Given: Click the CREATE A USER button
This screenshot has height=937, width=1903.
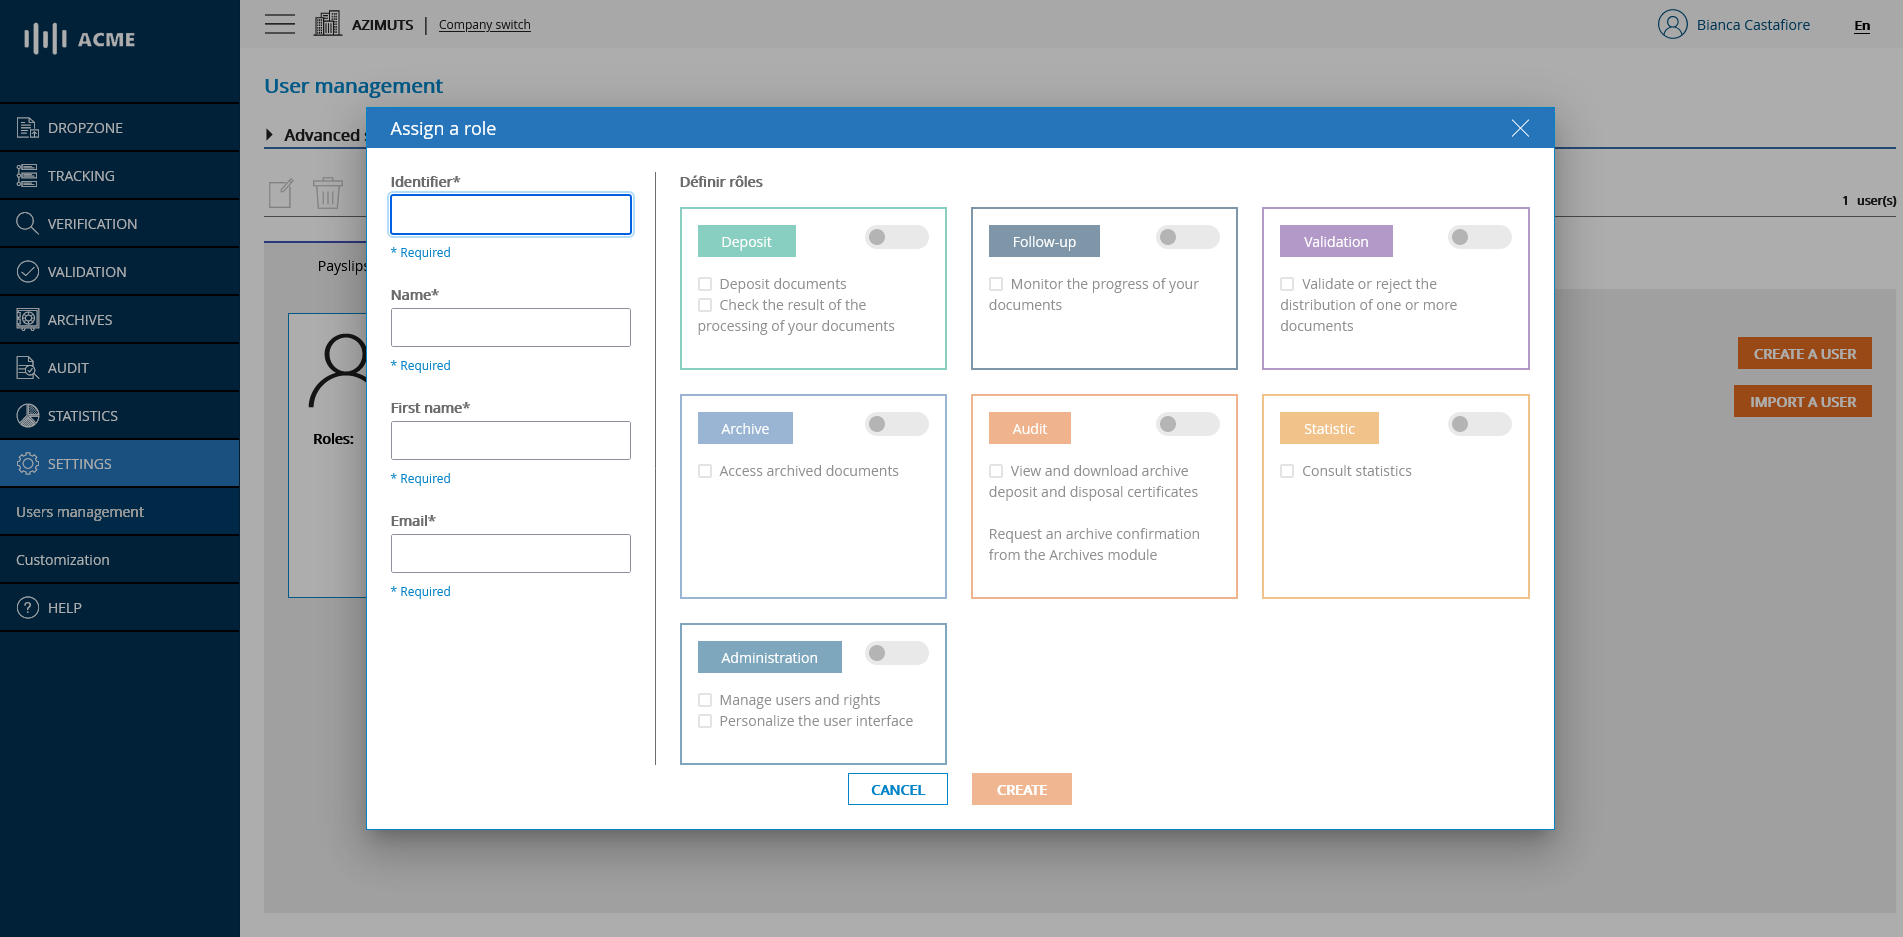Looking at the screenshot, I should point(1804,353).
